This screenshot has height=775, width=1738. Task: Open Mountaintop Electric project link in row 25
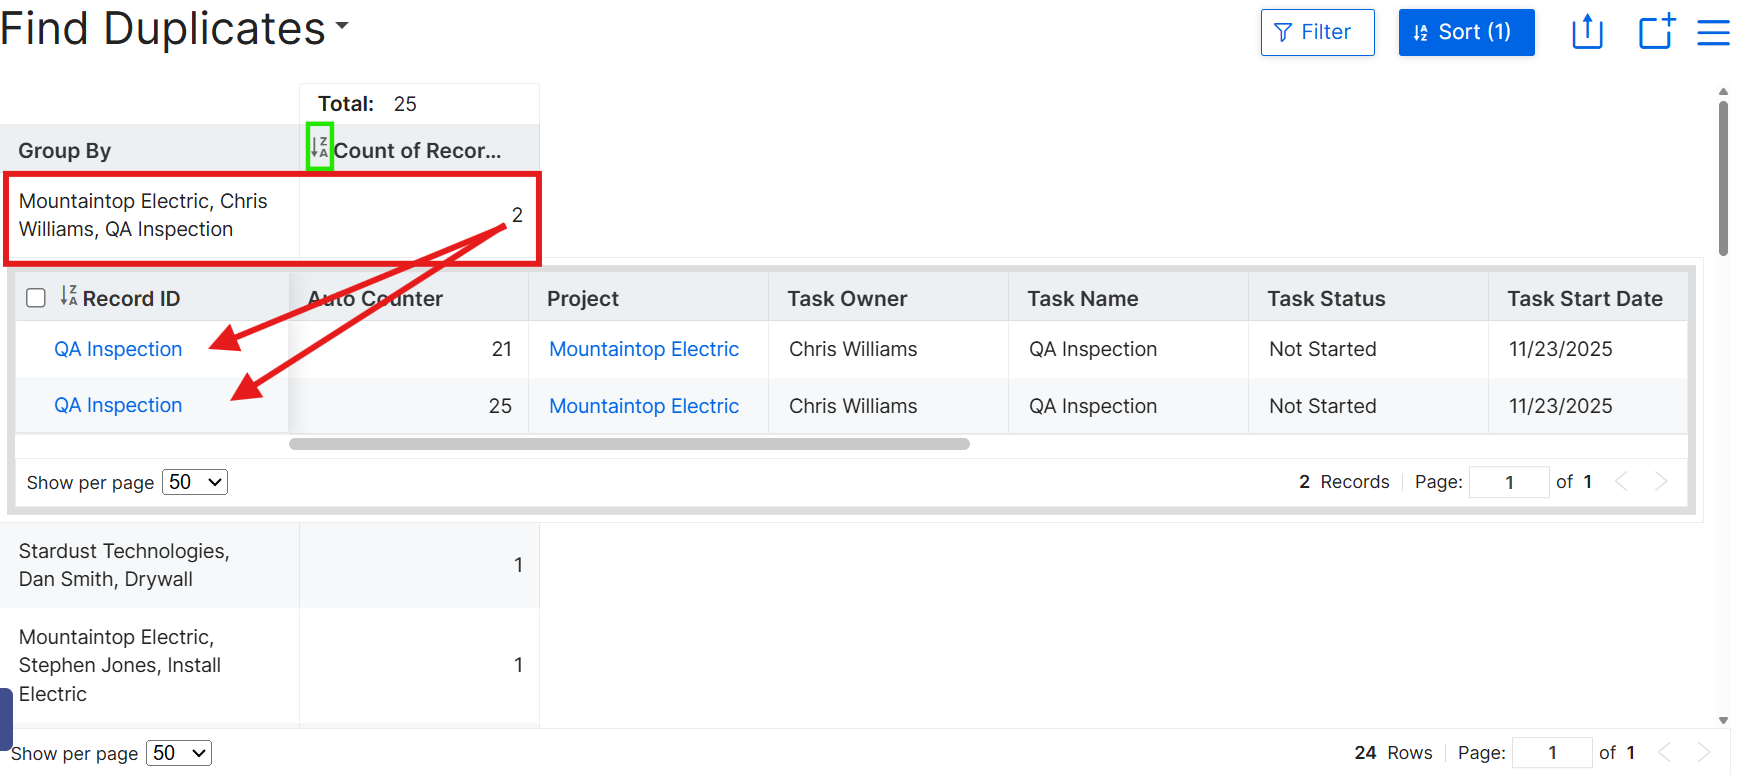[x=644, y=406]
